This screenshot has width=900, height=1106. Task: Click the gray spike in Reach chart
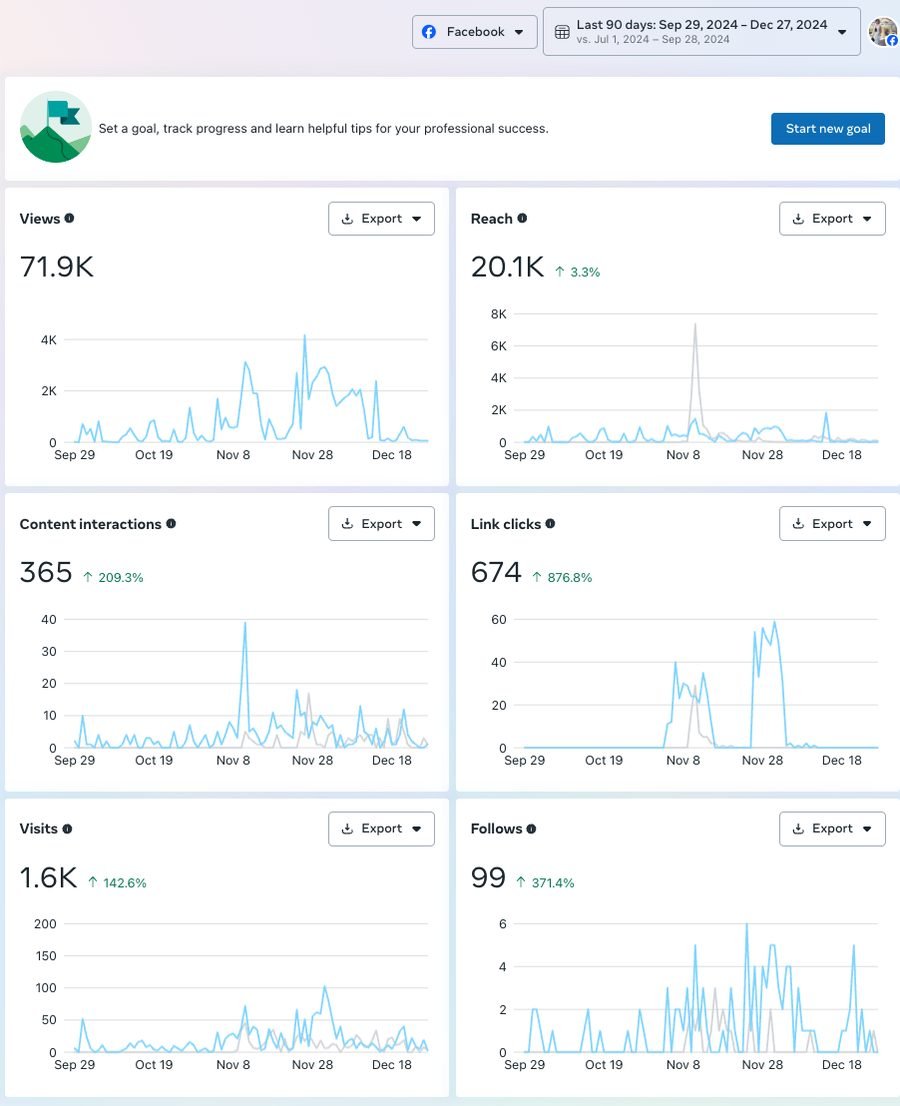click(695, 326)
